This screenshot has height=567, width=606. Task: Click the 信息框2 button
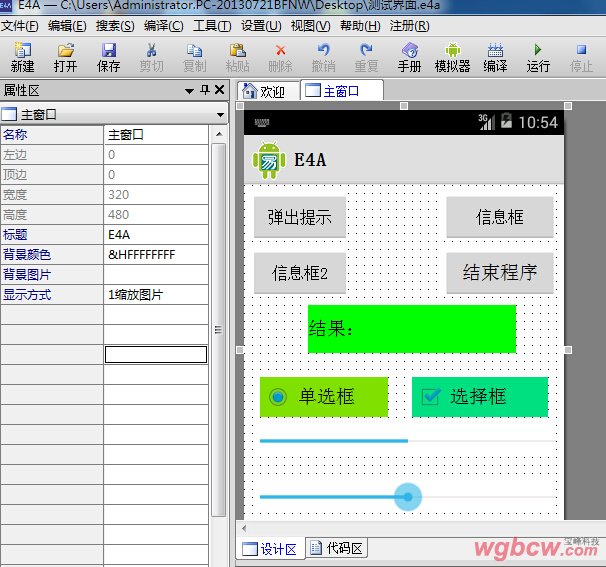coord(300,273)
